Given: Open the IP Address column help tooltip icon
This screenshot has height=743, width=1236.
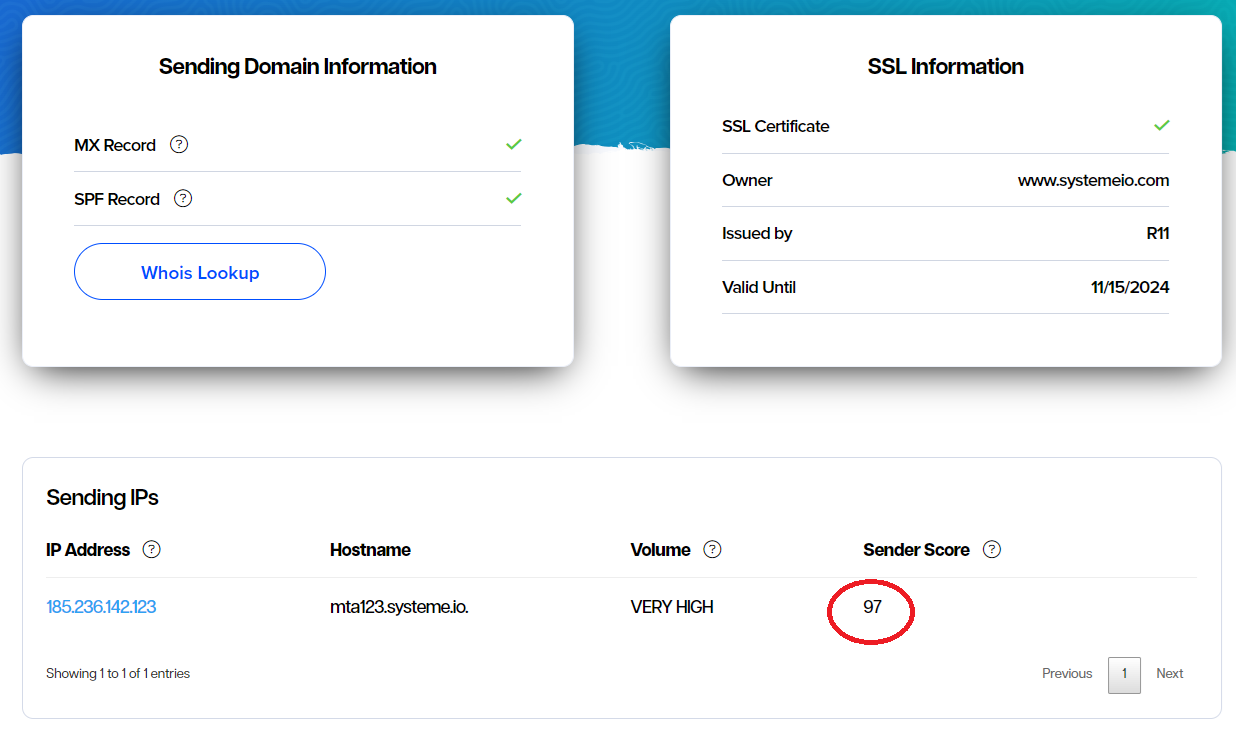Looking at the screenshot, I should tap(152, 549).
